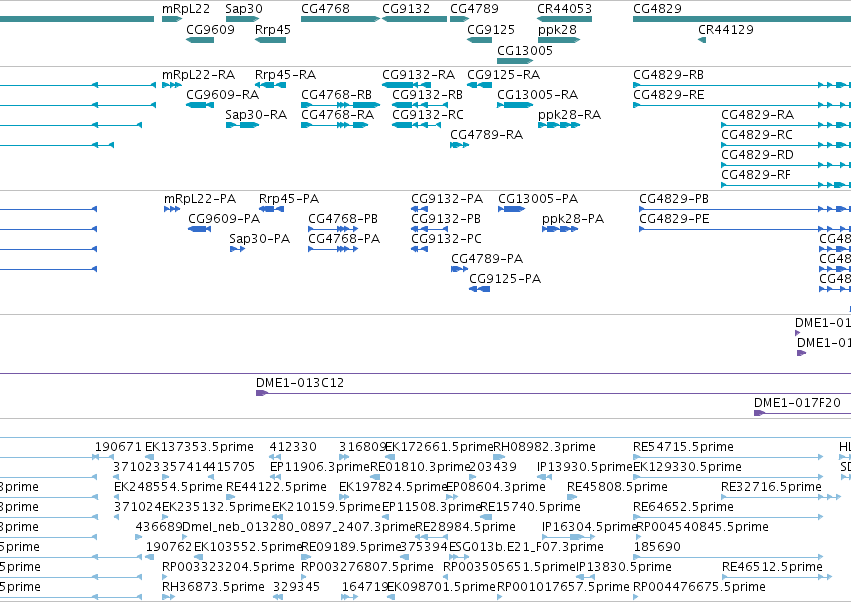Select EST RE54715.5prime

click(728, 457)
